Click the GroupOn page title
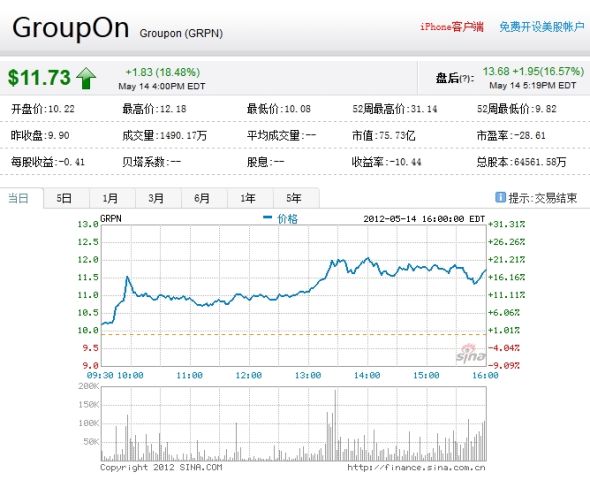Viewport: 590px width, 480px height. 71,28
